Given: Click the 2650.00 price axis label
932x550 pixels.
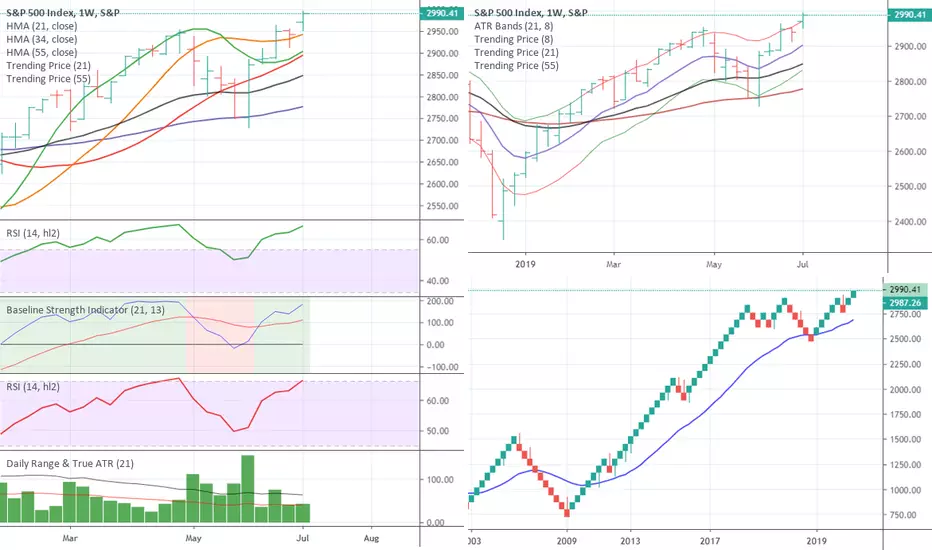Looking at the screenshot, I should (442, 162).
